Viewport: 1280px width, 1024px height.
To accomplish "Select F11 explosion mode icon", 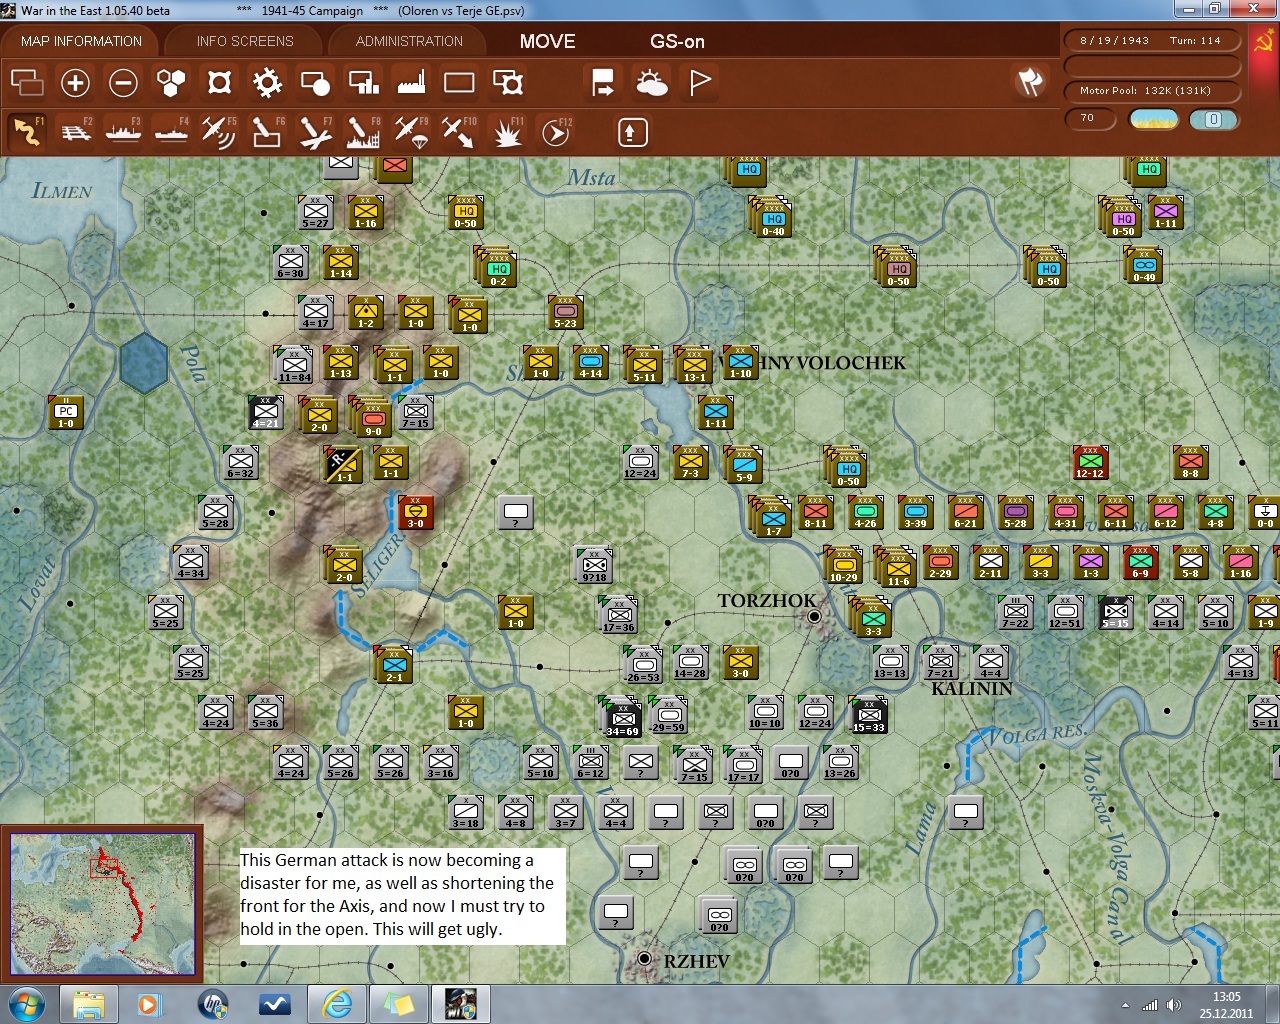I will 508,131.
